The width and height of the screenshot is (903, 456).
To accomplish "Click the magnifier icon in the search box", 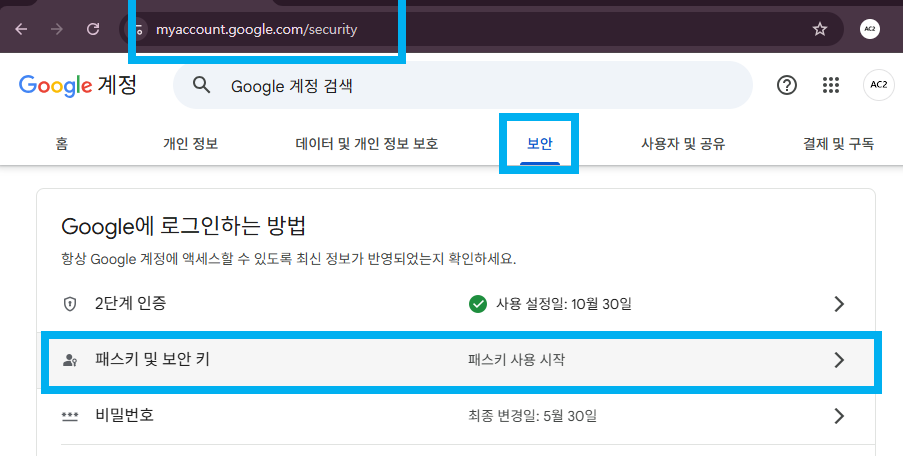I will [201, 85].
